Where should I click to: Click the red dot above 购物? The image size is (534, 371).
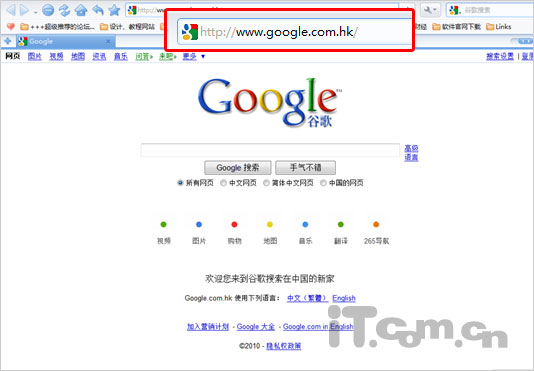(x=234, y=224)
